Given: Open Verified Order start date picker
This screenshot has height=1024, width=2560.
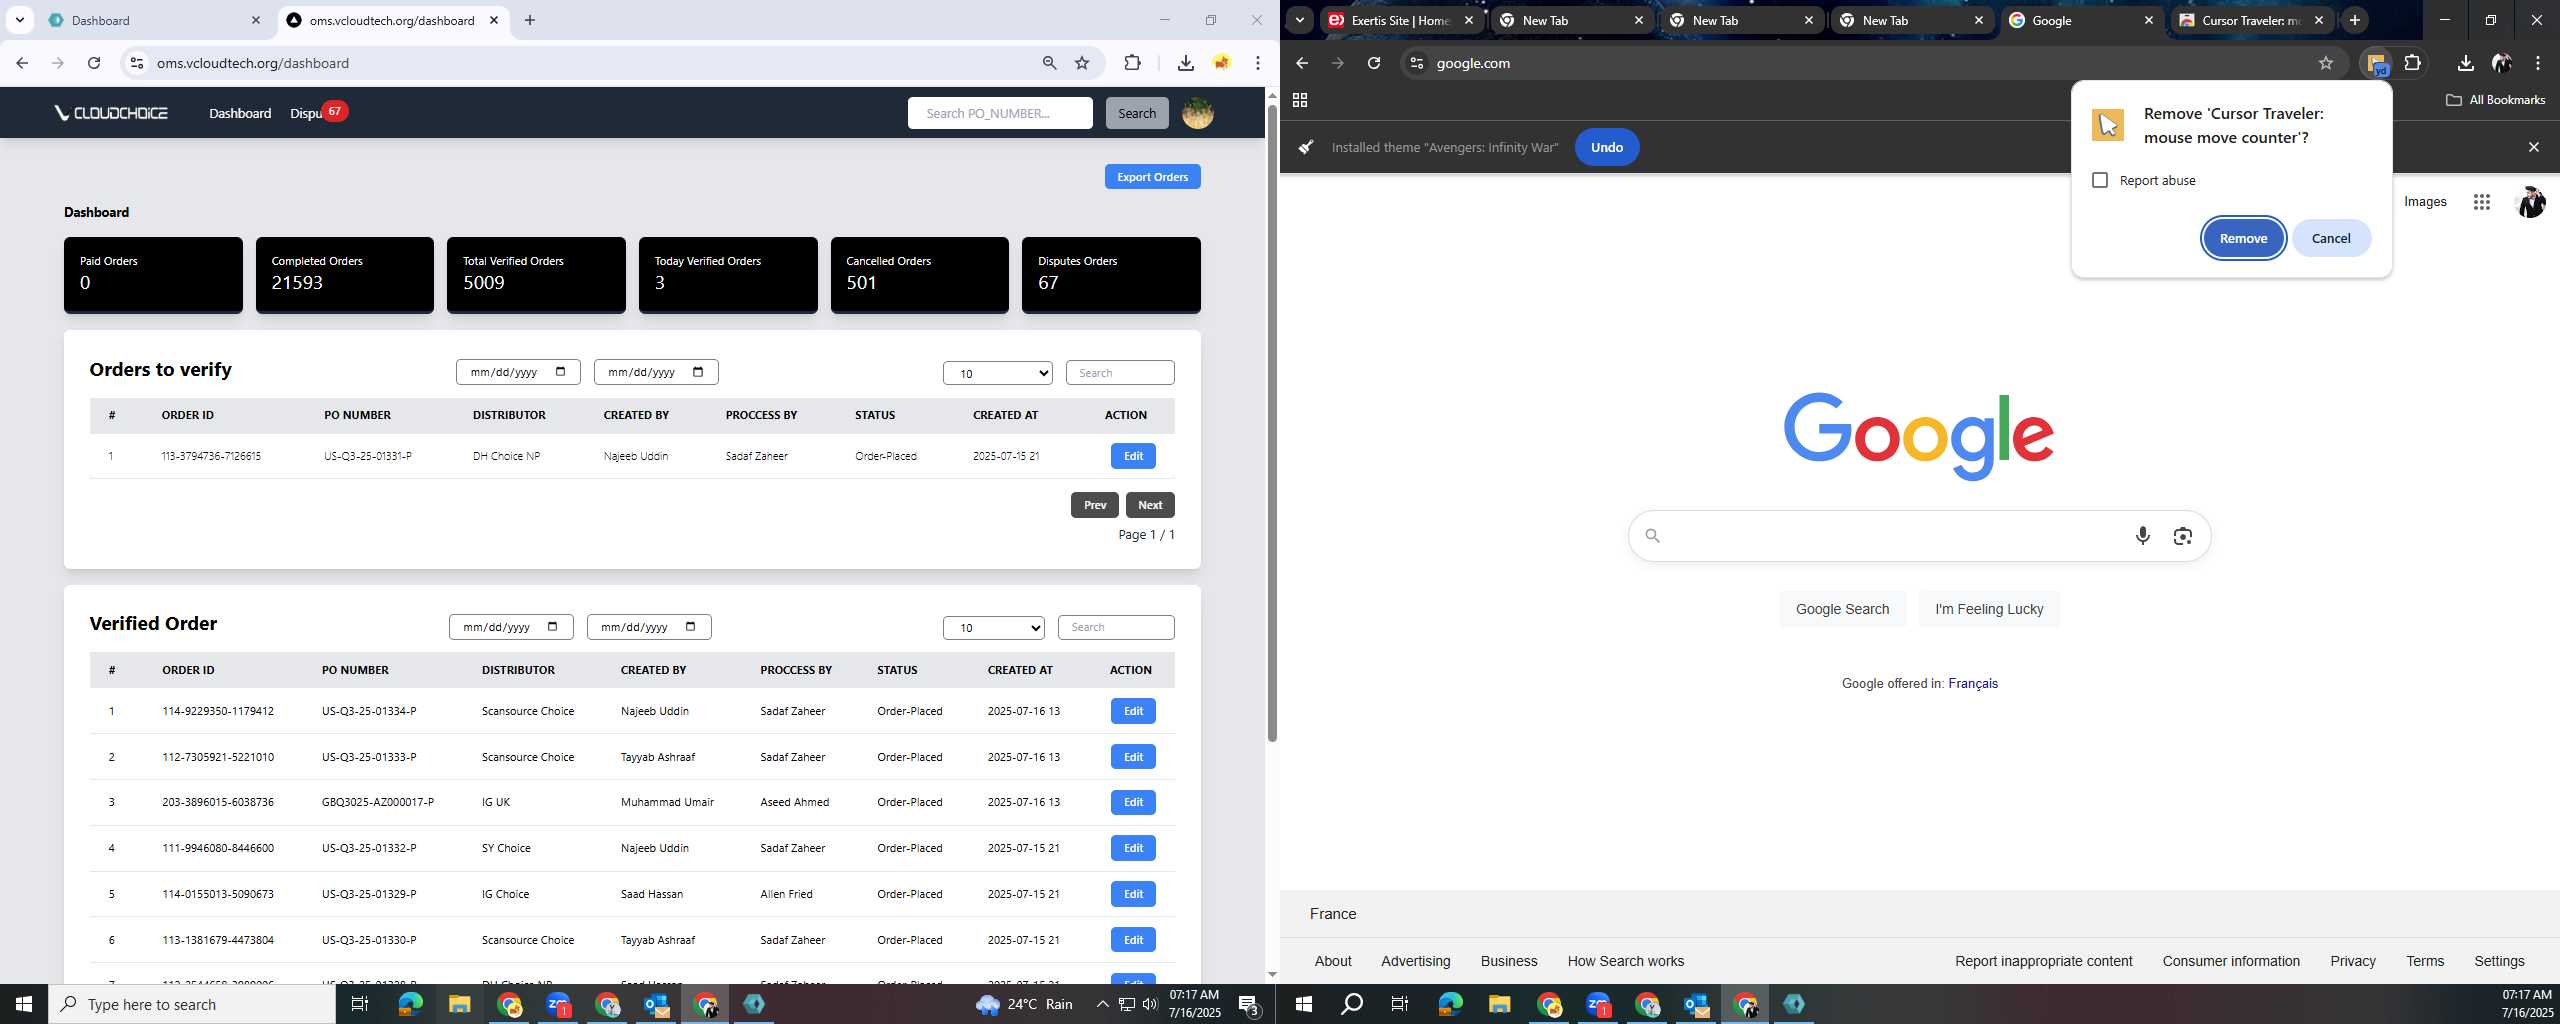Looking at the screenshot, I should pyautogui.click(x=510, y=627).
